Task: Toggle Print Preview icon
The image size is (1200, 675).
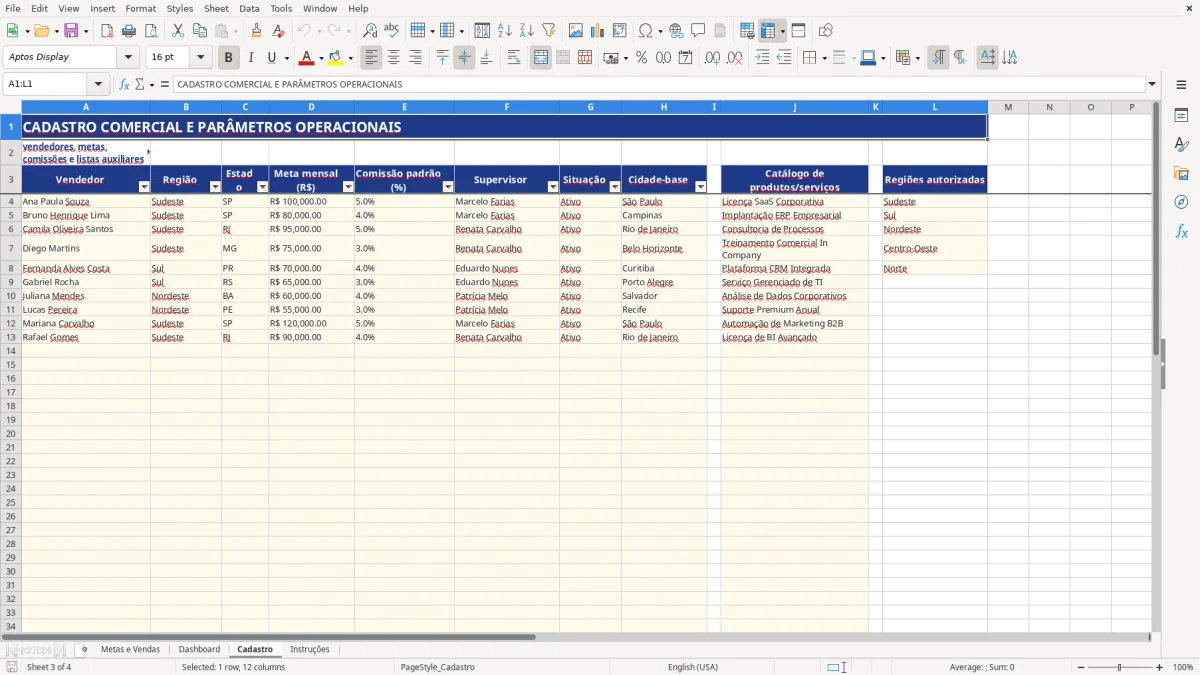Action: point(151,31)
